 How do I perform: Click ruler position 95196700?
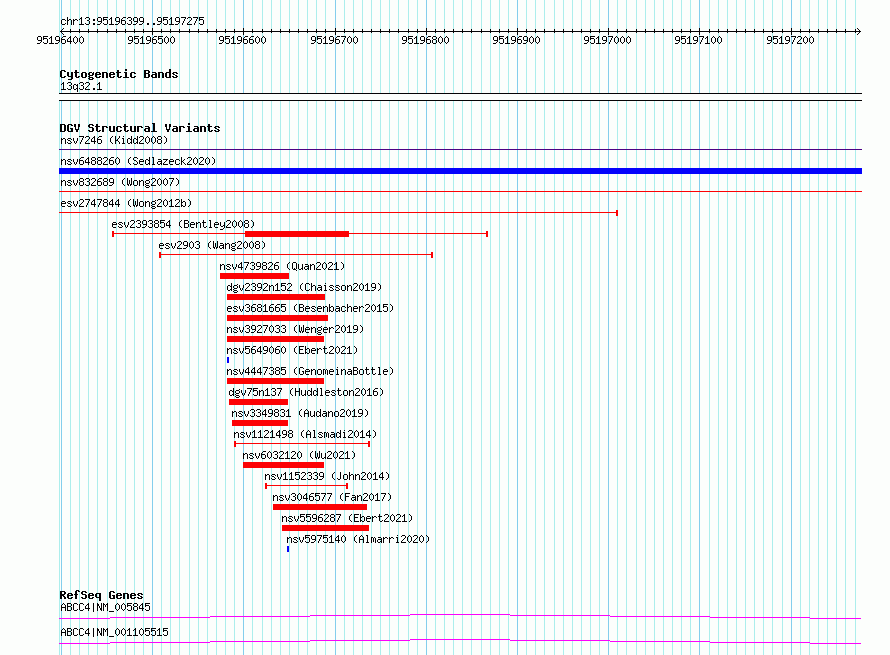(334, 40)
